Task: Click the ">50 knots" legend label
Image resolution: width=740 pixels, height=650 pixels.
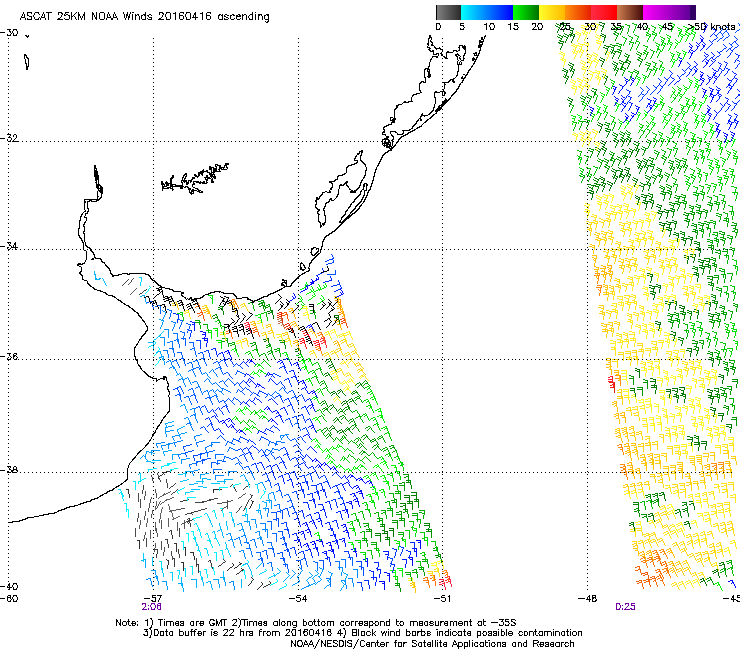Action: click(x=711, y=27)
